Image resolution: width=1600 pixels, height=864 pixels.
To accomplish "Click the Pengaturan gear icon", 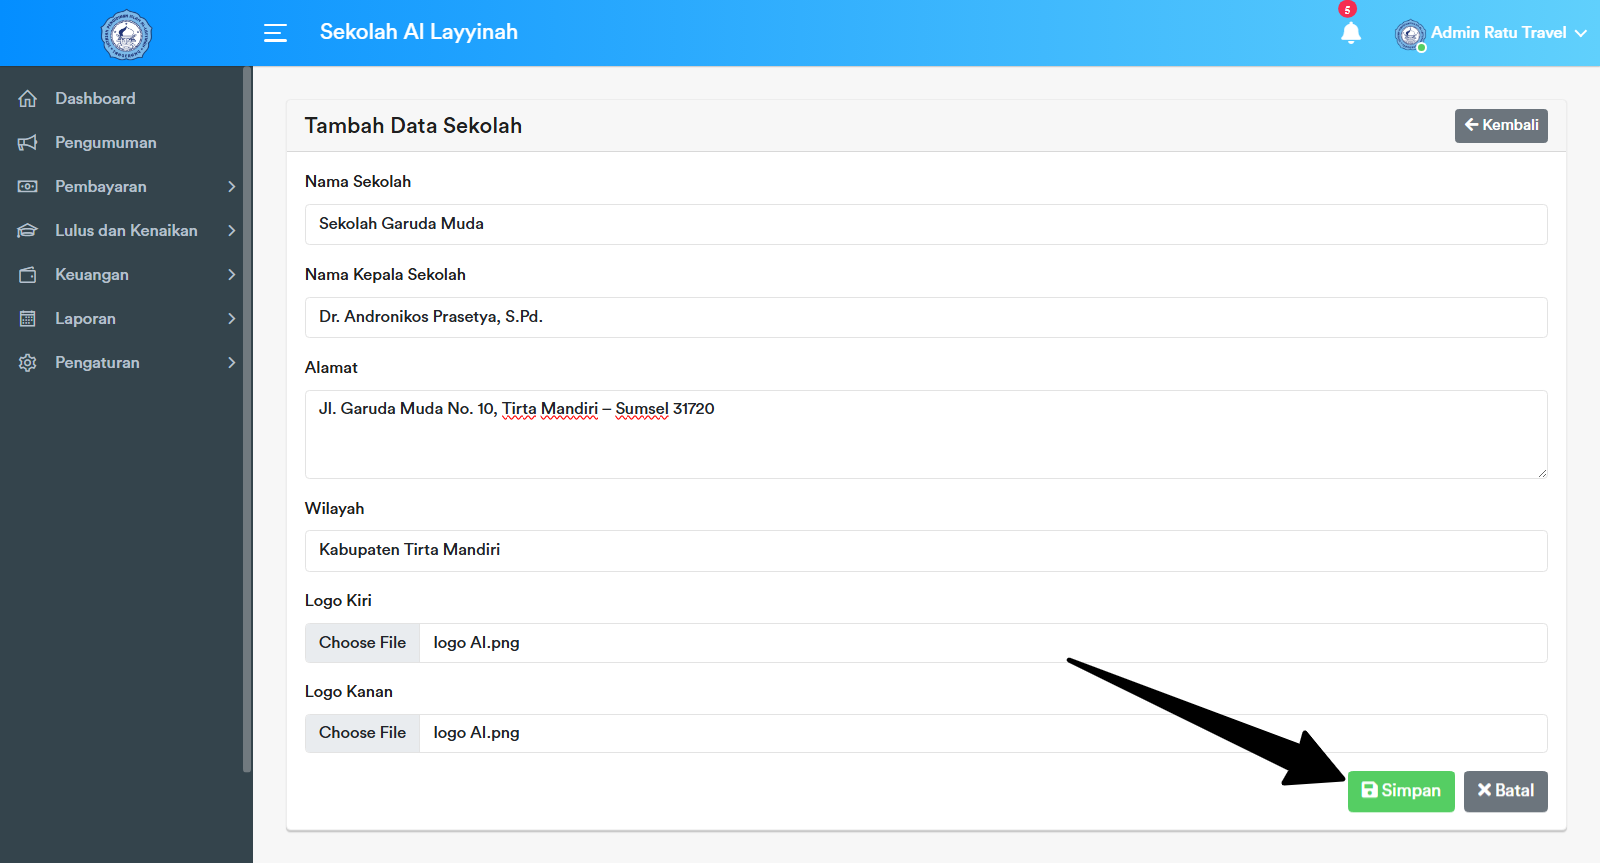I will coord(28,363).
